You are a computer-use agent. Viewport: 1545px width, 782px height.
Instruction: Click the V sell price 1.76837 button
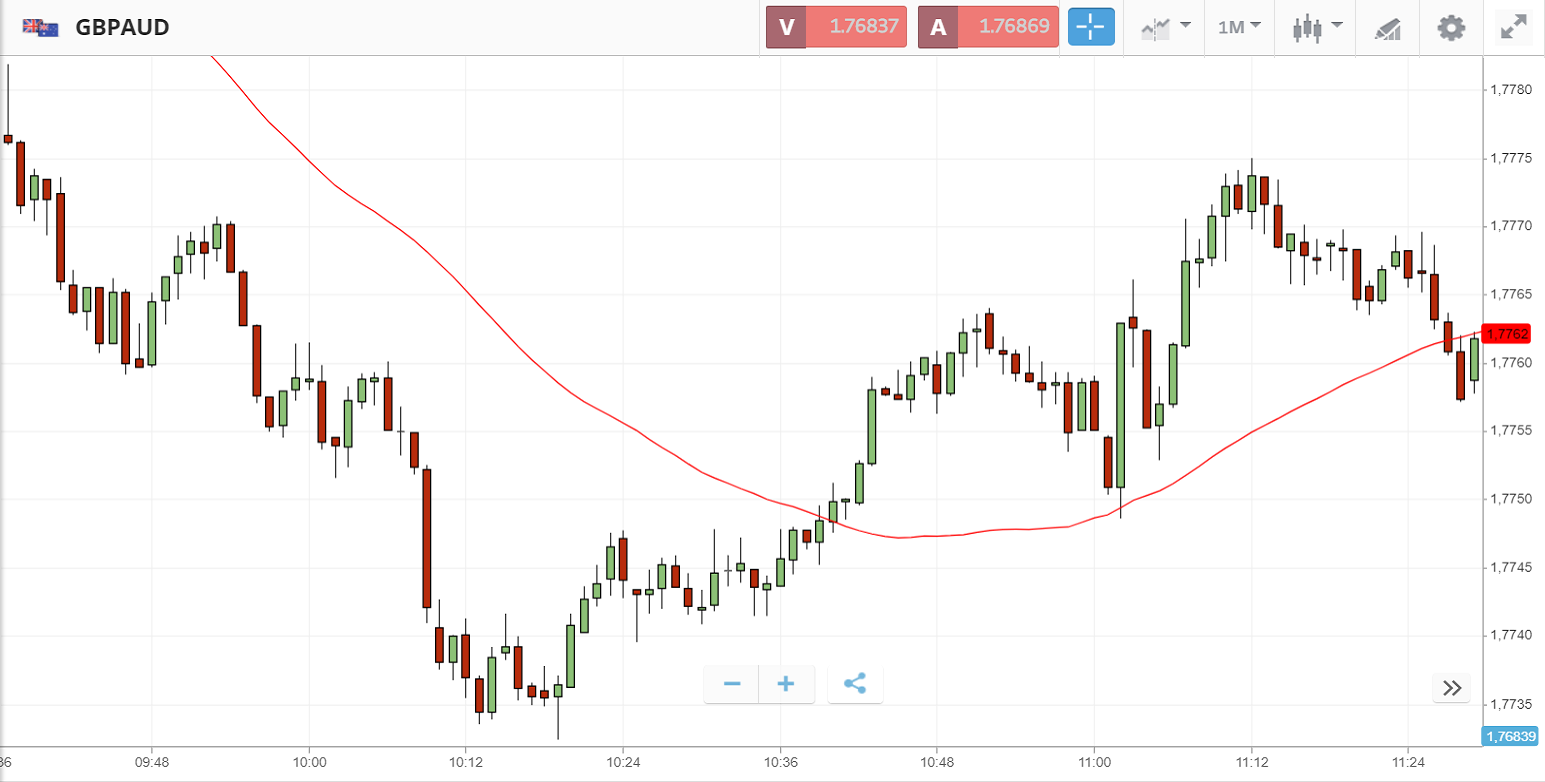click(x=836, y=27)
